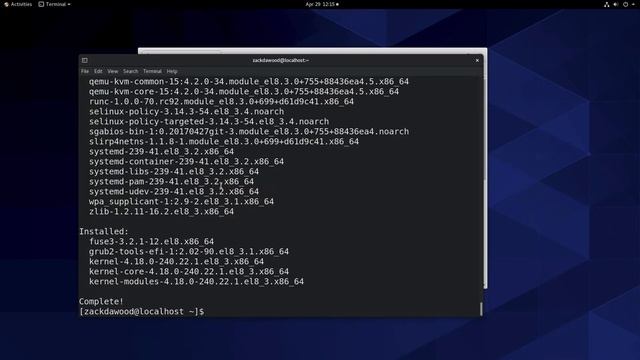640x360 pixels.
Task: Open the Terminal menu in menubar
Action: point(152,71)
